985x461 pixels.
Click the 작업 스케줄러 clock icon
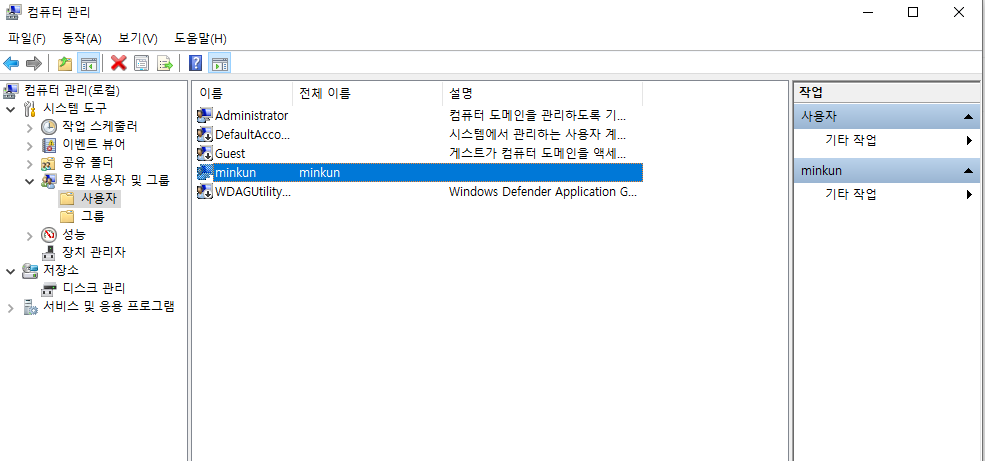[48, 126]
